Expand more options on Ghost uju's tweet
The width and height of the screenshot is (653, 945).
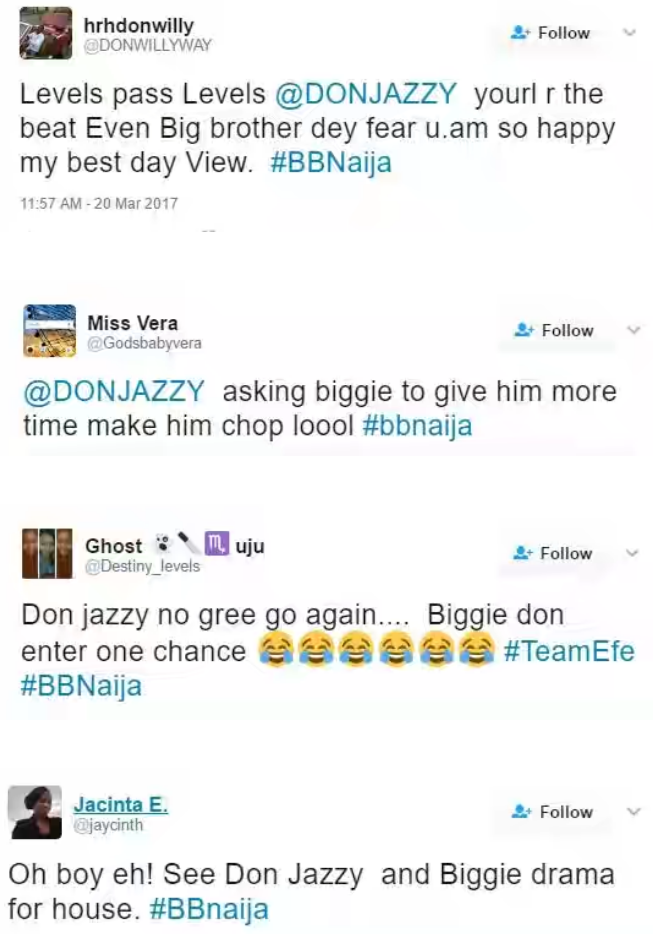point(632,553)
